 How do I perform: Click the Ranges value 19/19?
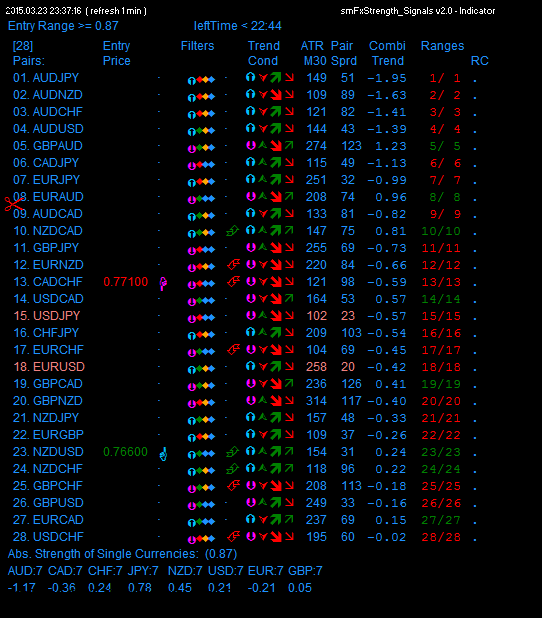tap(441, 384)
